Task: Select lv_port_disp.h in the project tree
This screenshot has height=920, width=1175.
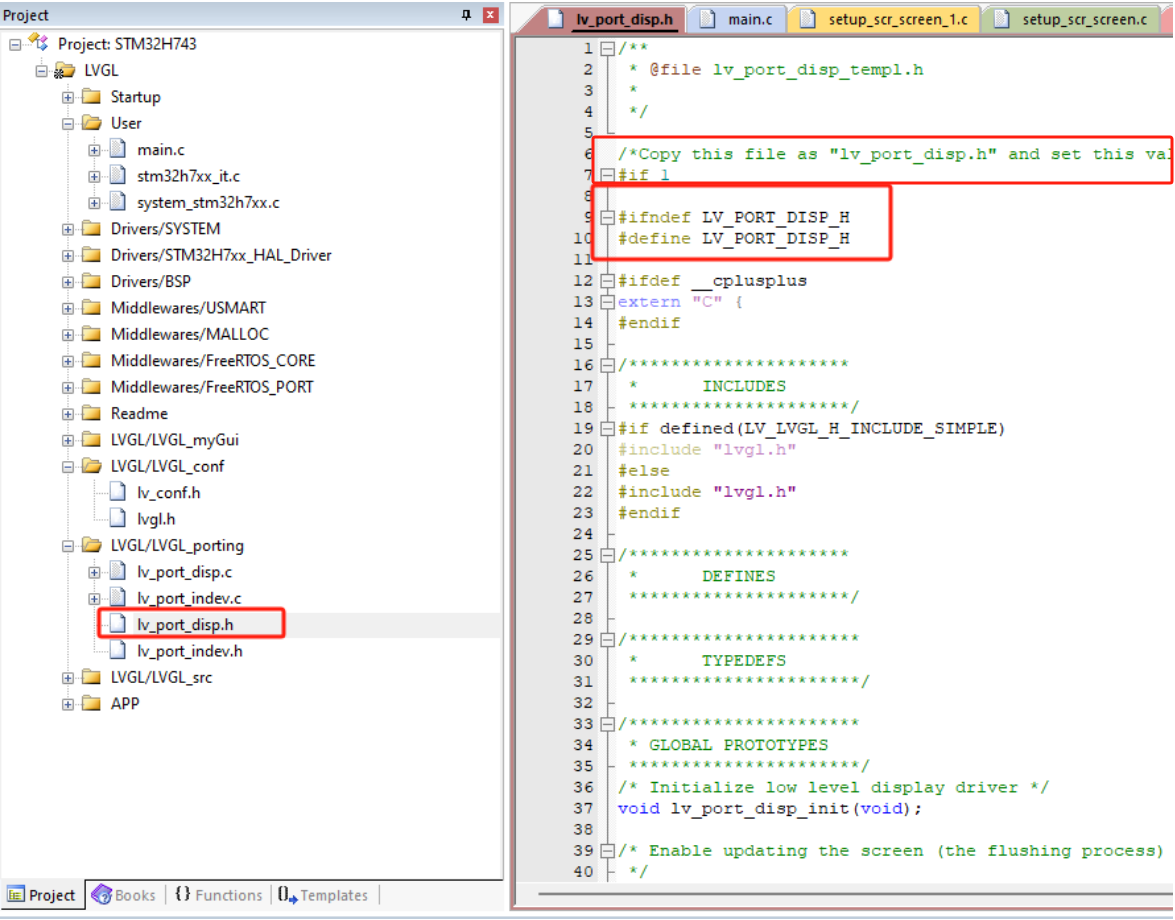Action: [185, 624]
